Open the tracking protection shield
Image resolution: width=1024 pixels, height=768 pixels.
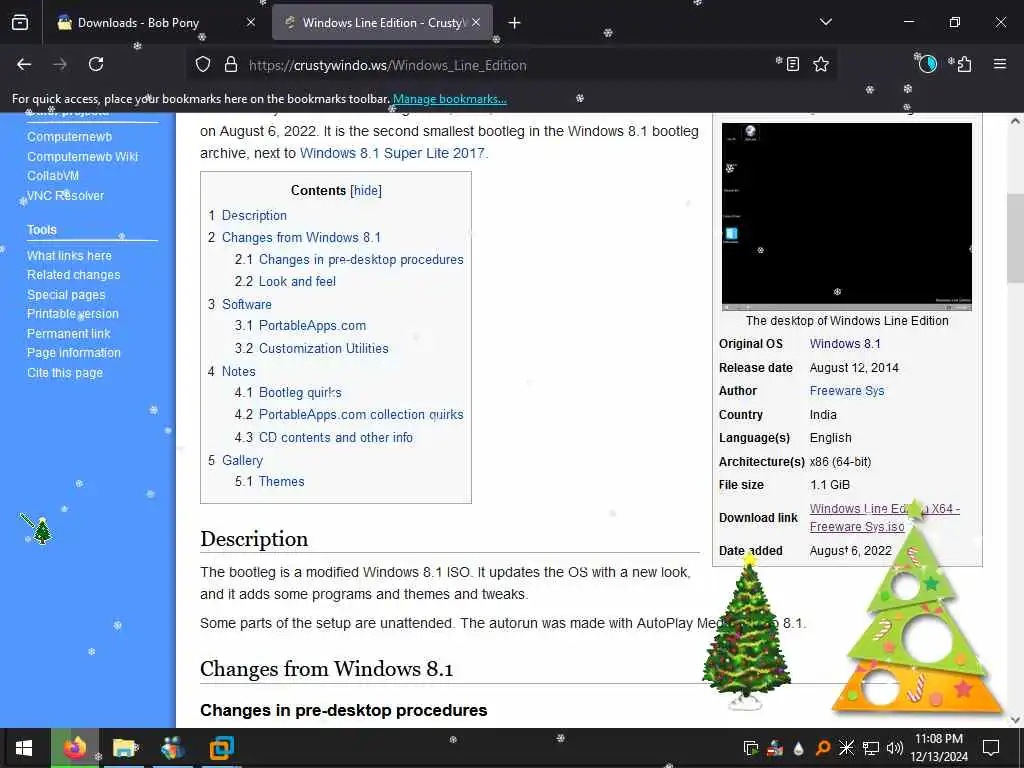pos(203,65)
